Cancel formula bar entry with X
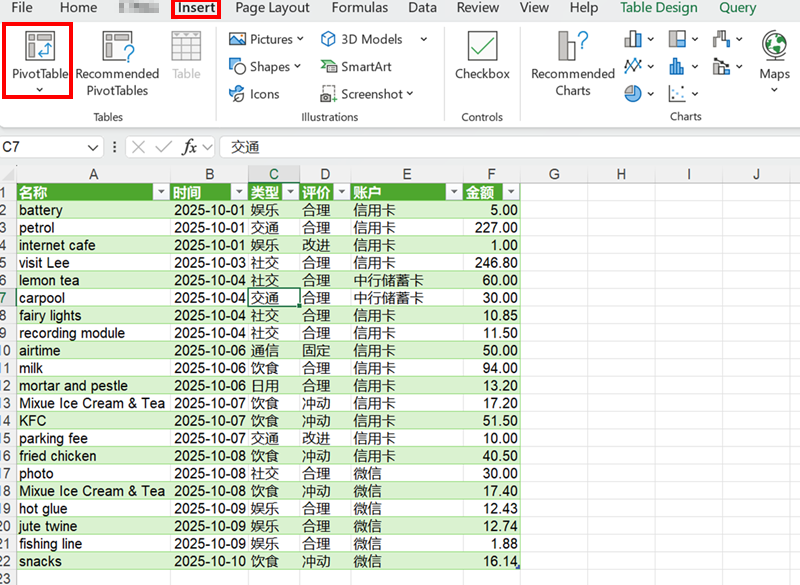This screenshot has height=585, width=800. tap(138, 147)
